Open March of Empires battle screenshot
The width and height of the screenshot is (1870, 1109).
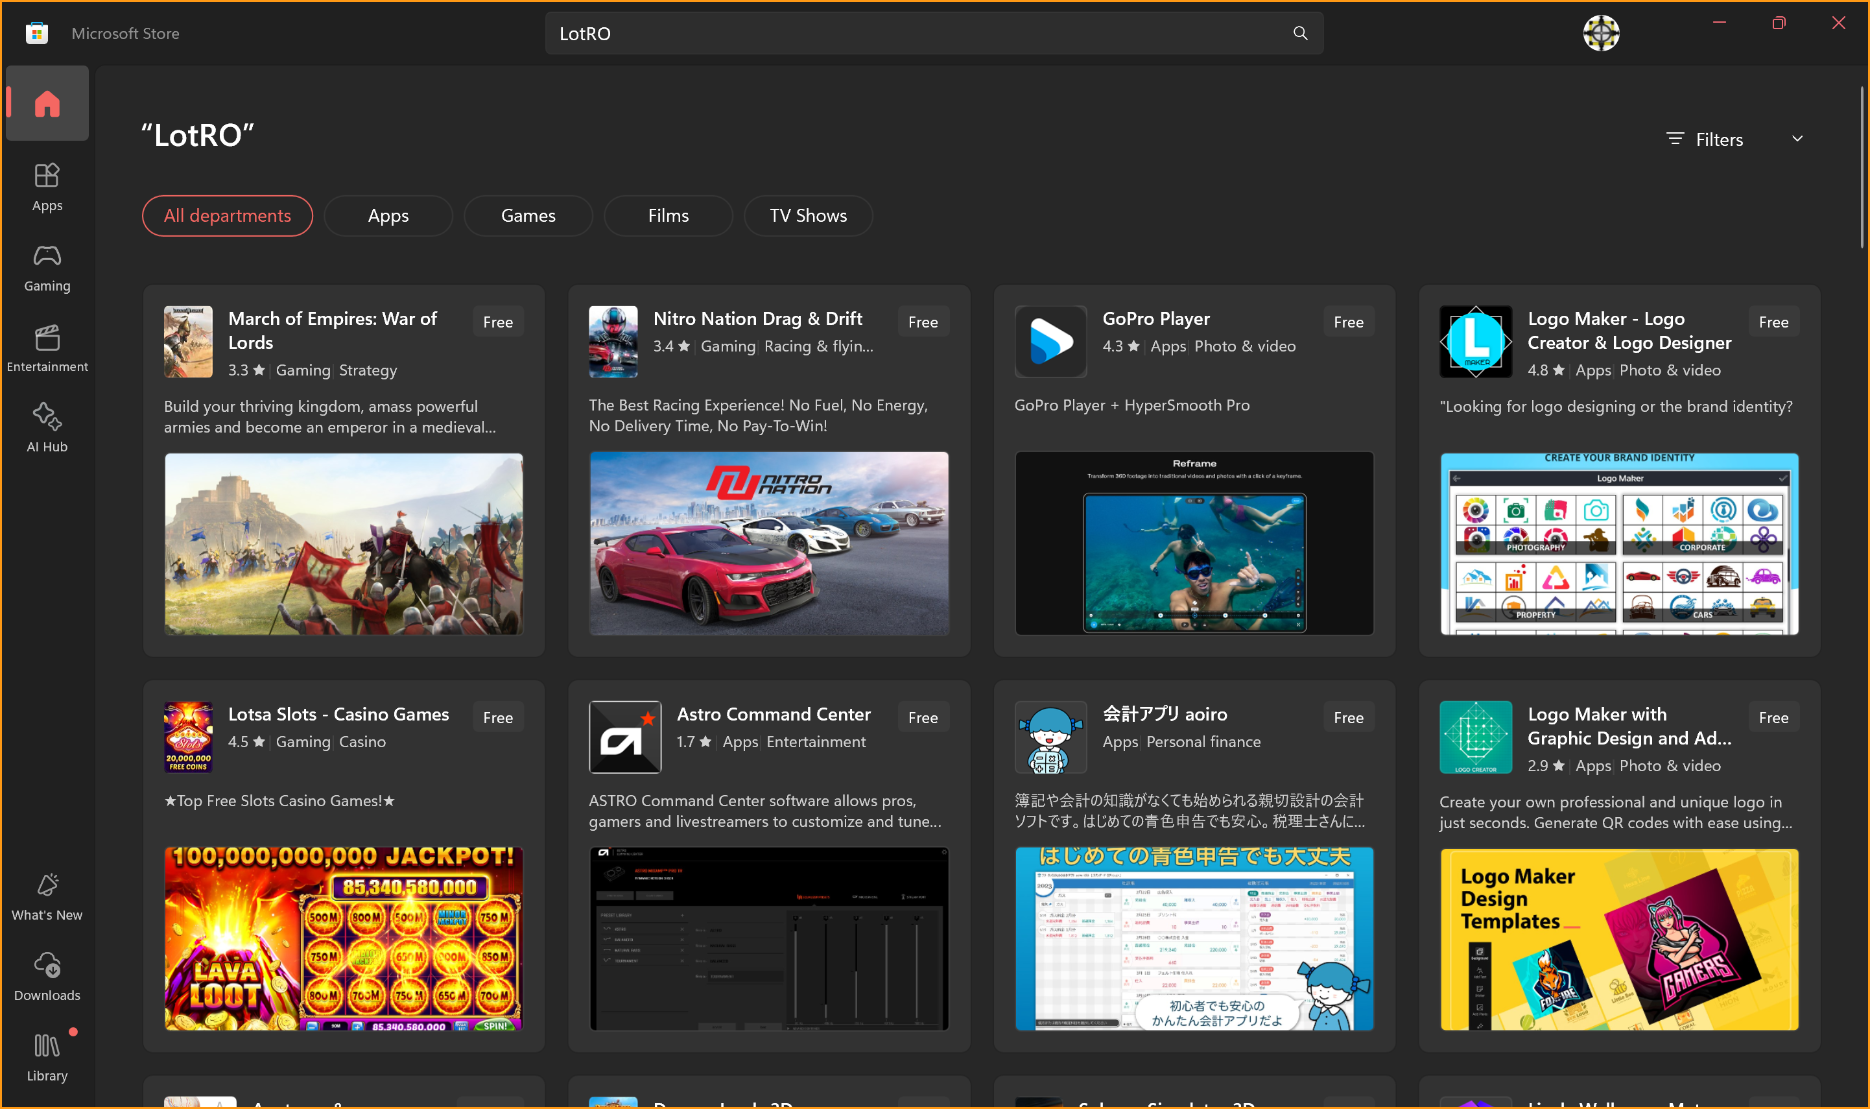(344, 544)
